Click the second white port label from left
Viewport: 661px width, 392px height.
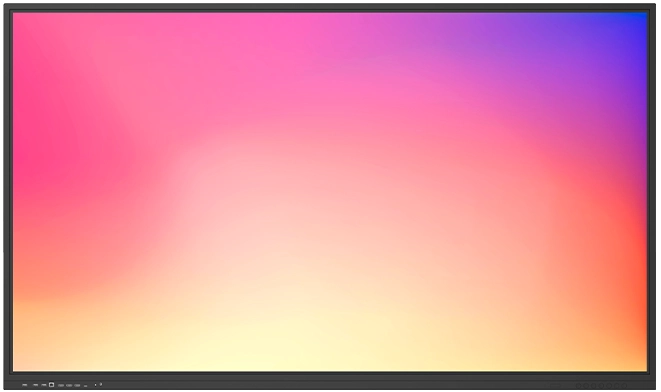(35, 385)
